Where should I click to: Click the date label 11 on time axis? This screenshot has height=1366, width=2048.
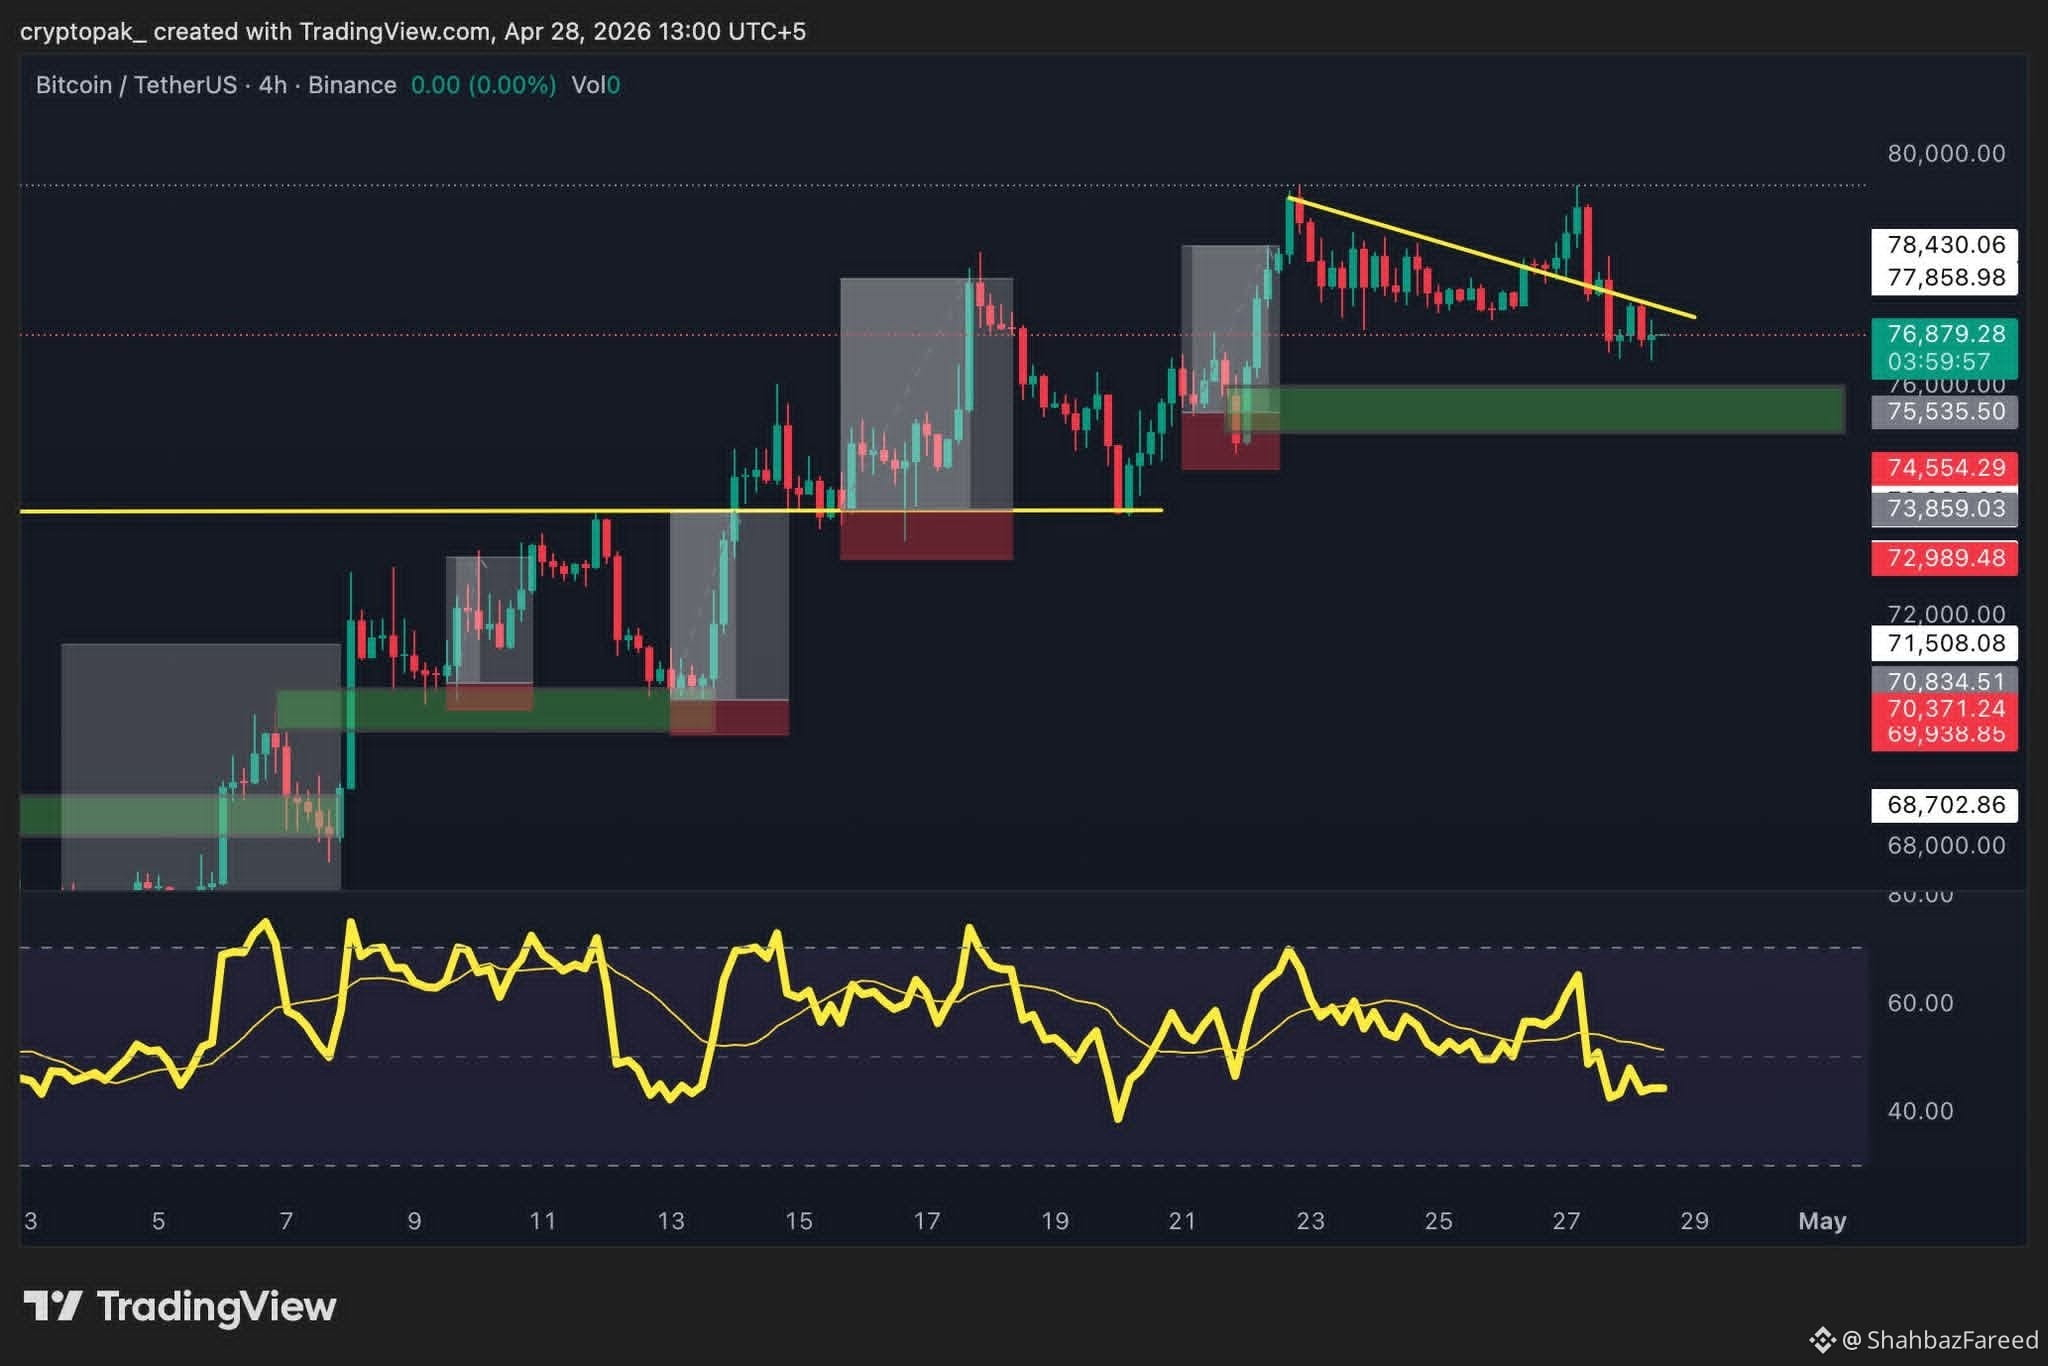click(542, 1221)
